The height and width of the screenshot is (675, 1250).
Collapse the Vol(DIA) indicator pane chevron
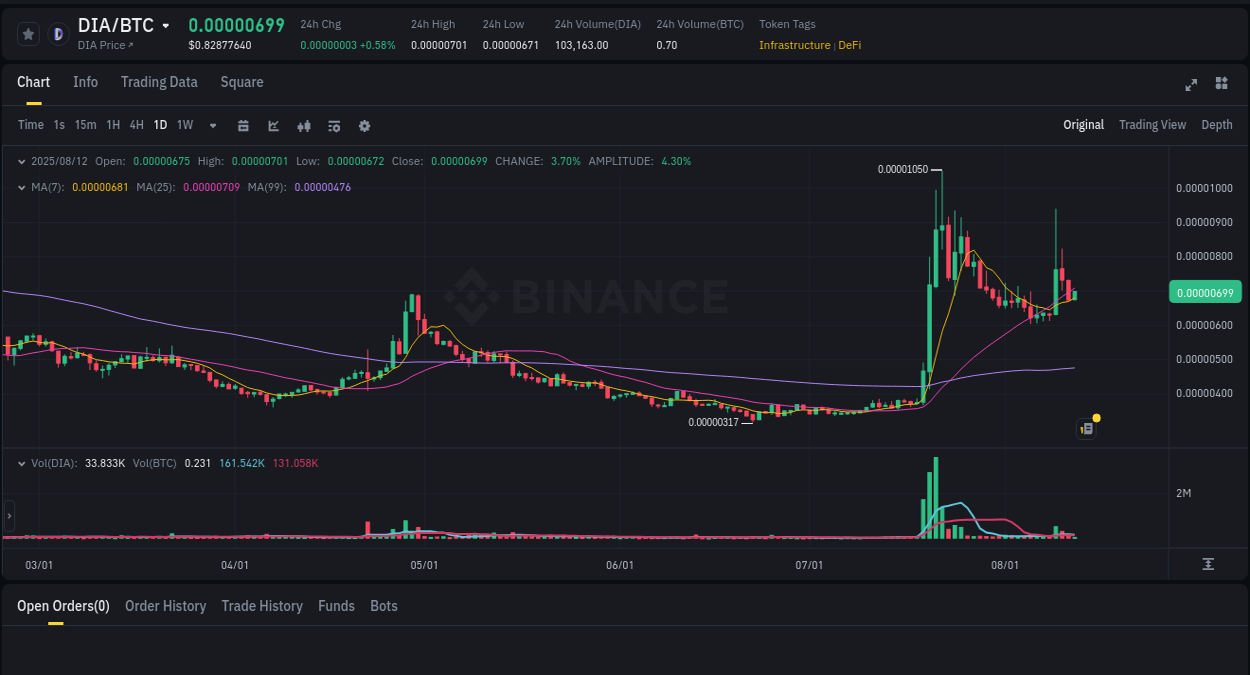pyautogui.click(x=22, y=463)
